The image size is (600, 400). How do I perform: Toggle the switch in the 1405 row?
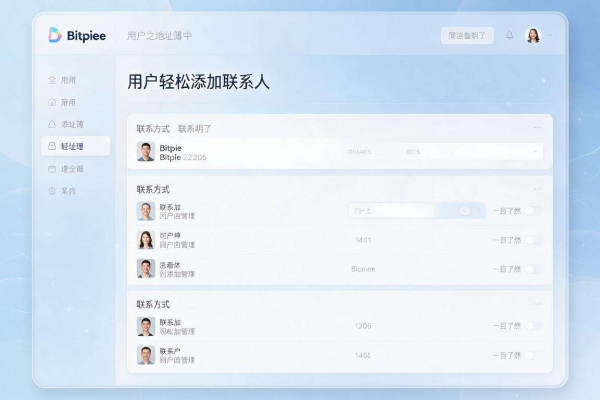click(x=534, y=356)
